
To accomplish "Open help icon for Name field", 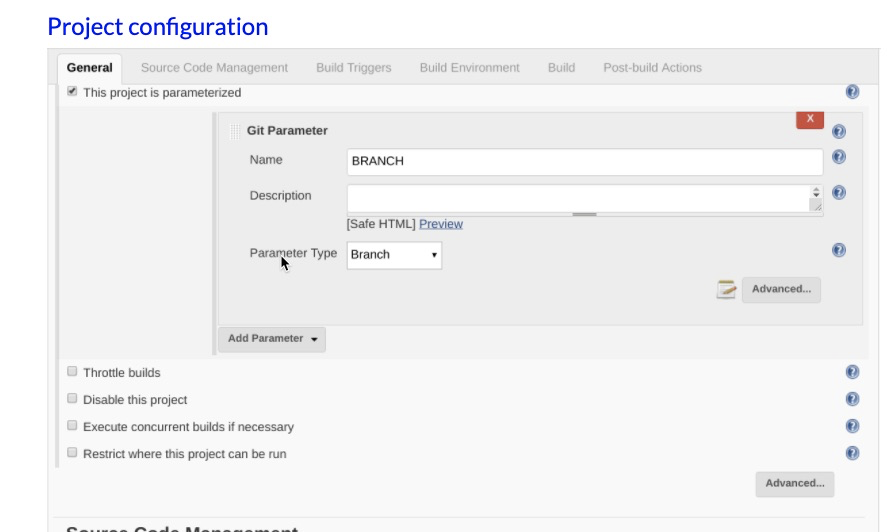I will click(838, 157).
